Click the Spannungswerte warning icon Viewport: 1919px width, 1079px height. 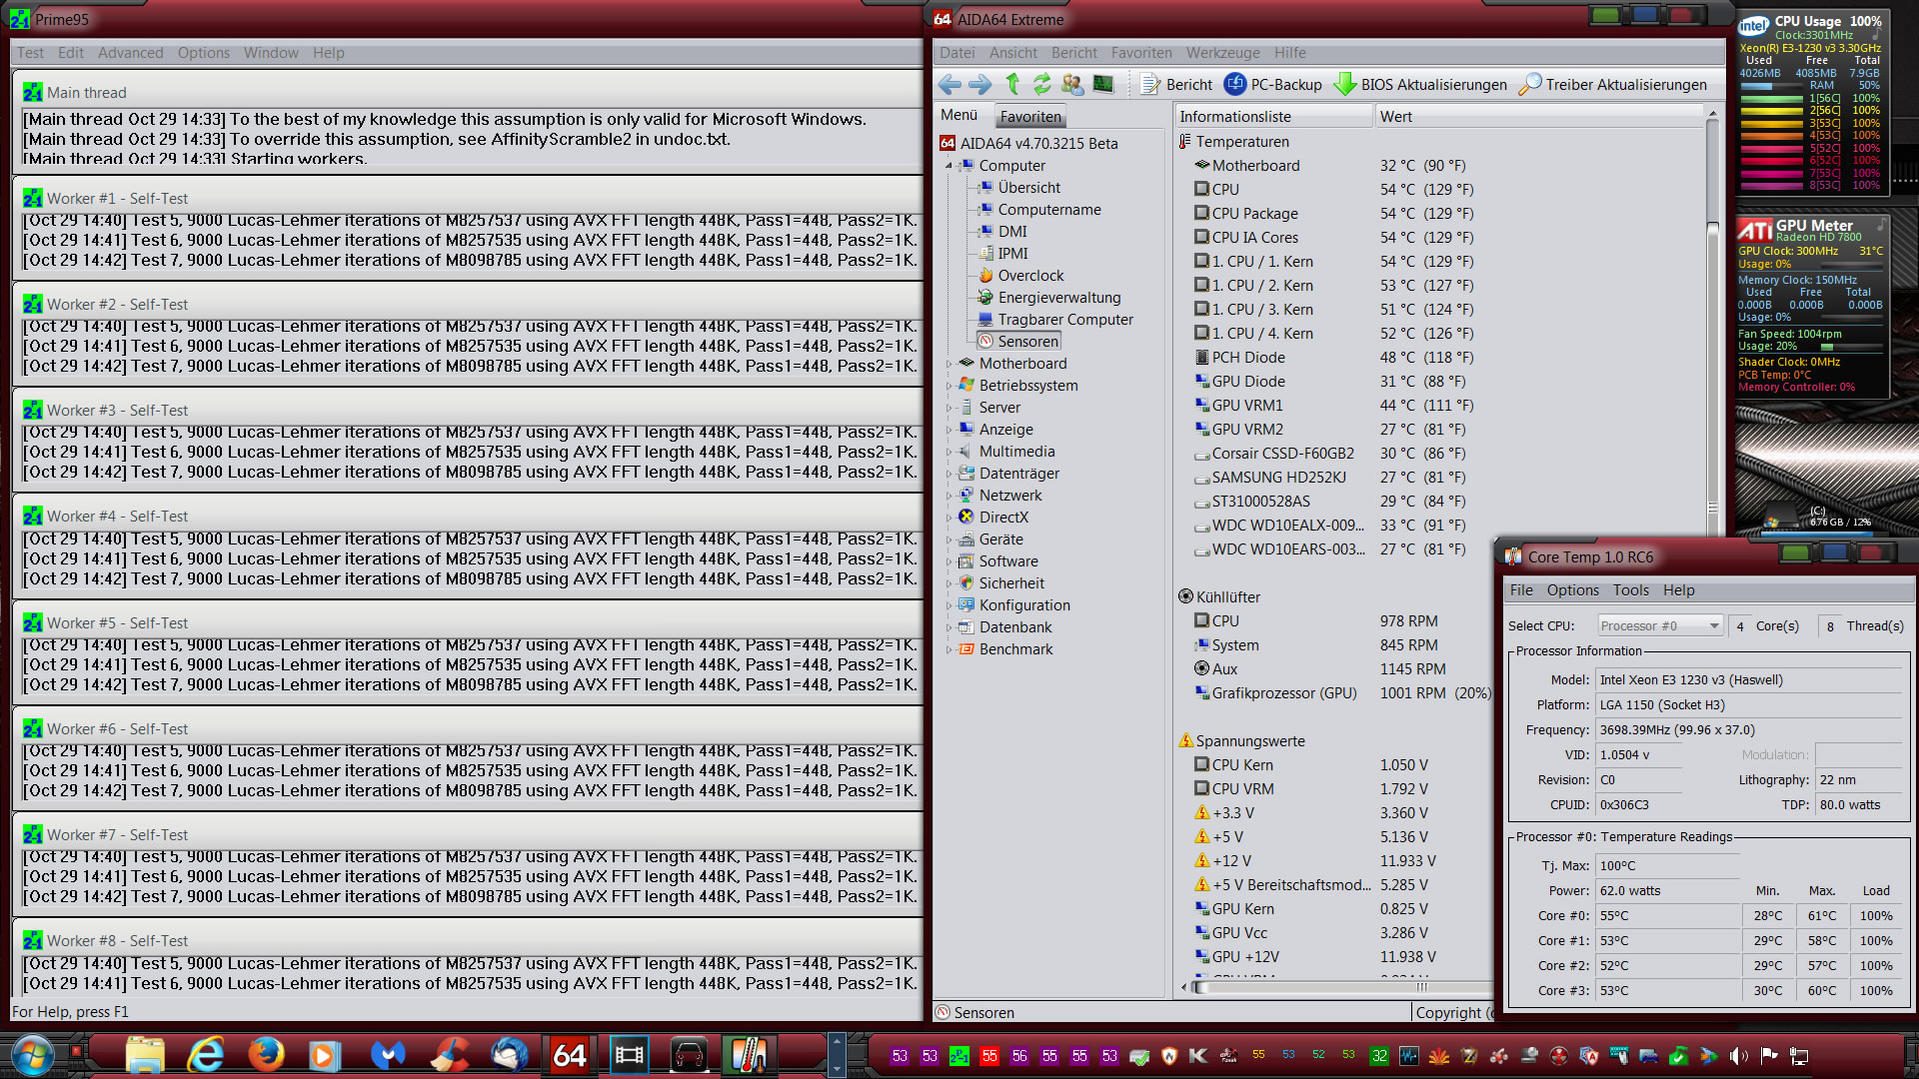pos(1185,741)
